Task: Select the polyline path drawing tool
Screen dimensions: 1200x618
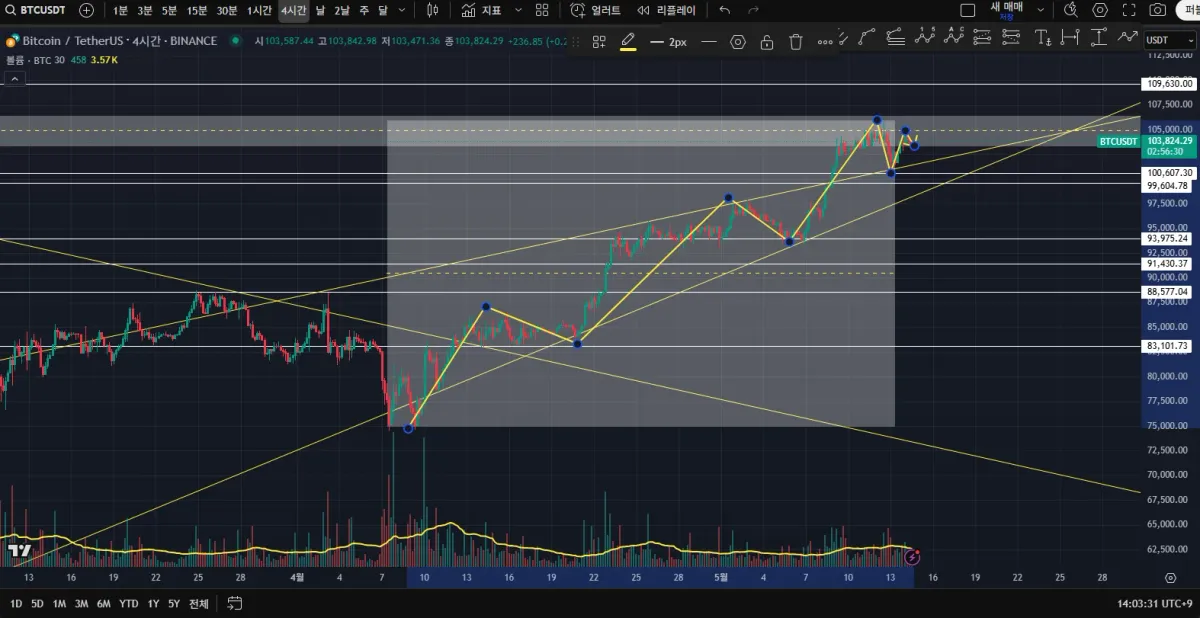Action: pyautogui.click(x=866, y=38)
